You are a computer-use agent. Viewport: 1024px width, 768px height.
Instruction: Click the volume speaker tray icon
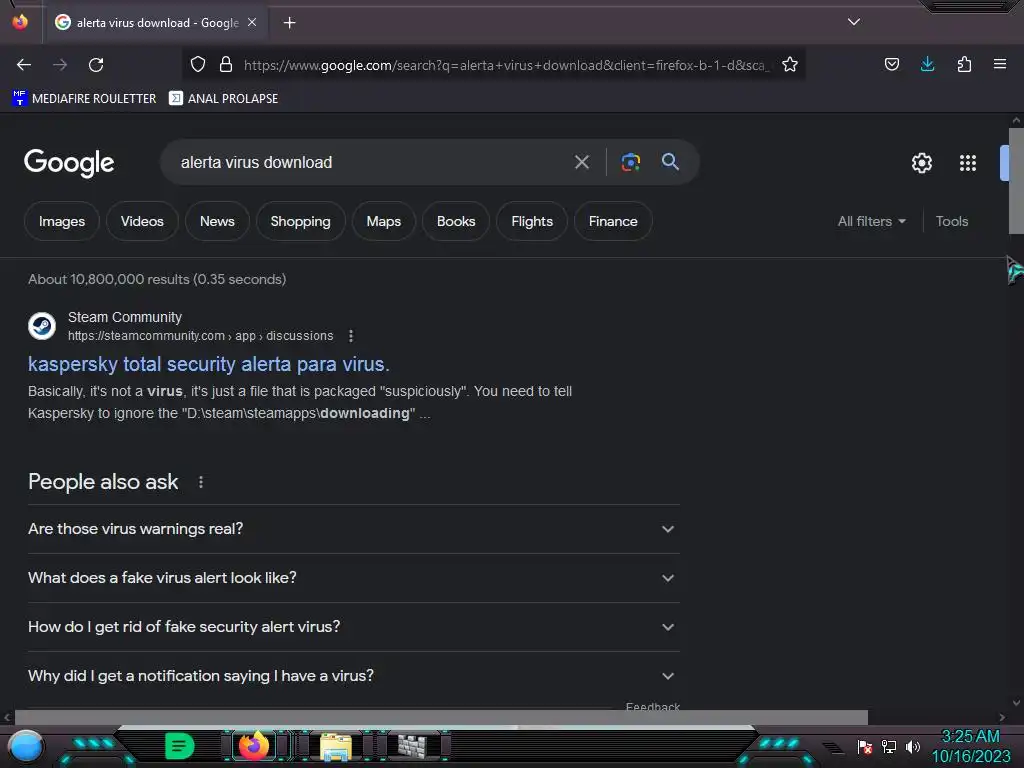tap(912, 746)
